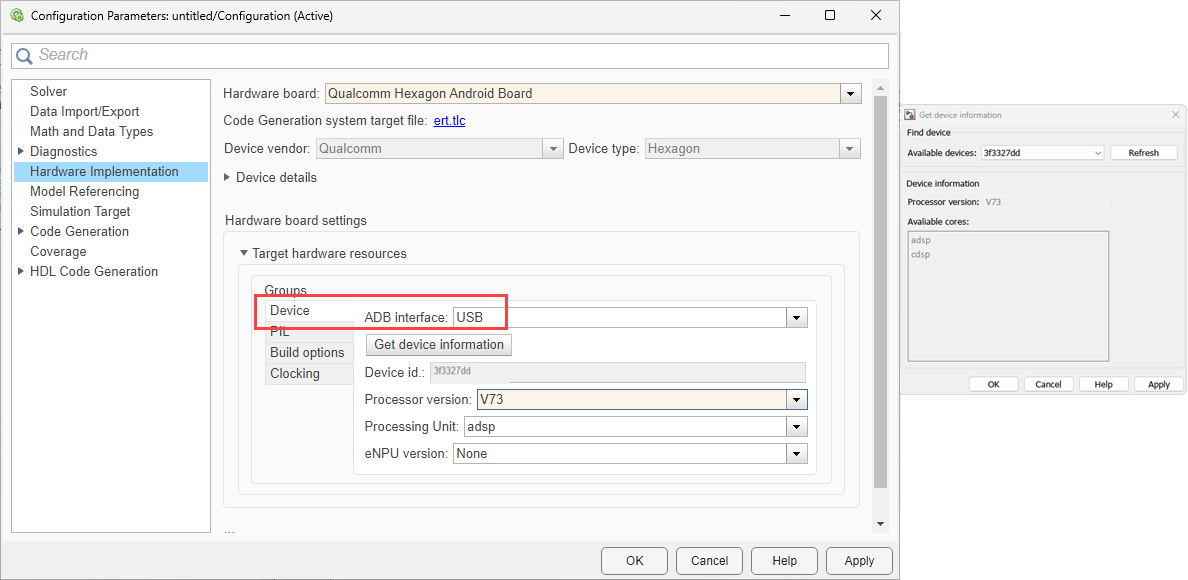Select Solver in the left tree
Screen dimensions: 1188x580
pyautogui.click(x=49, y=91)
